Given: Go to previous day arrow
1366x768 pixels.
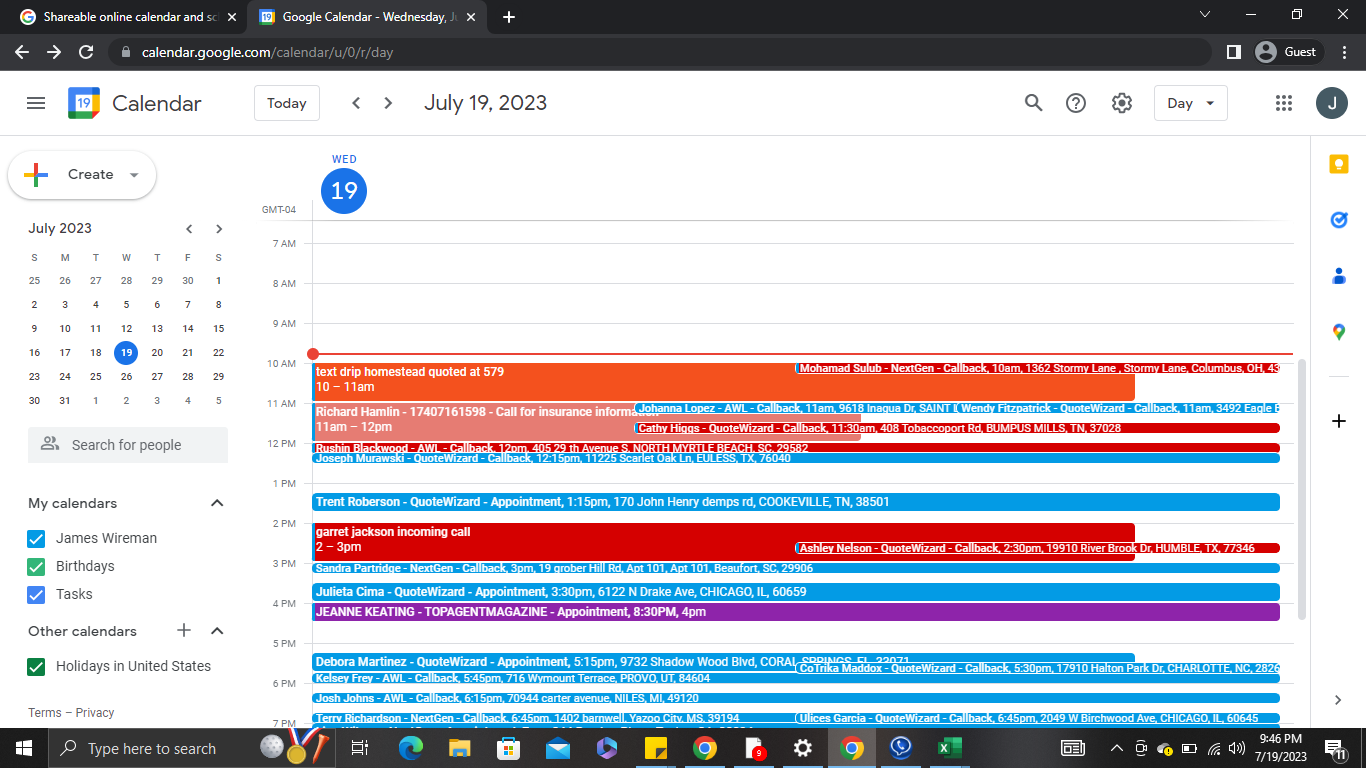Looking at the screenshot, I should point(356,103).
